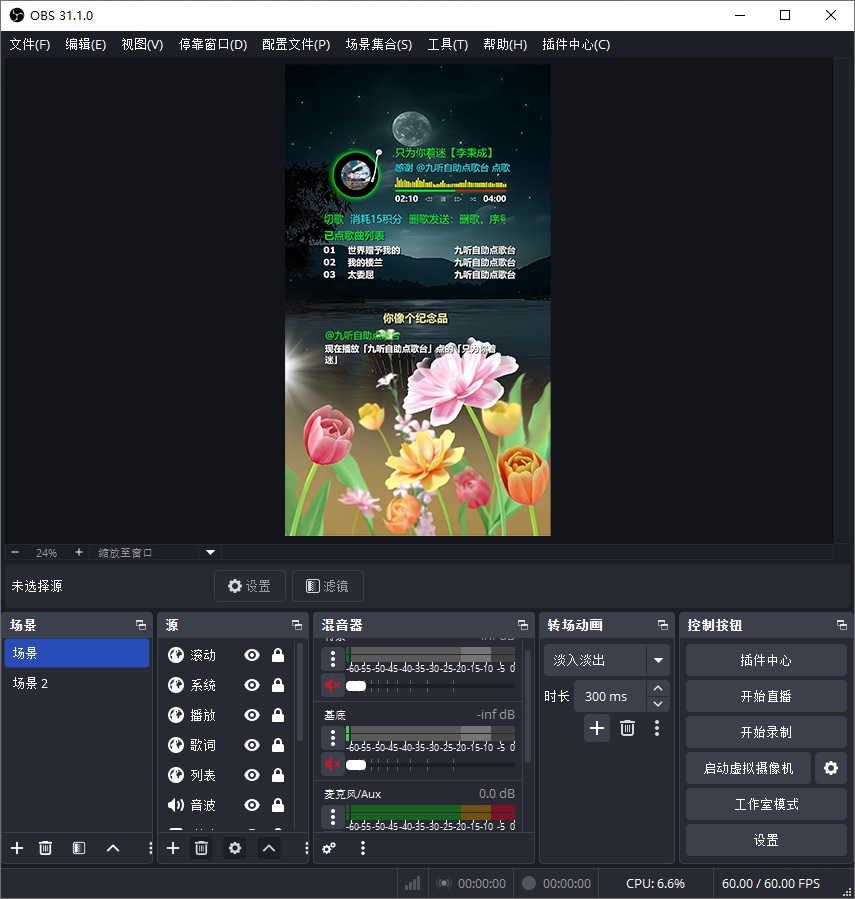Increase transition duration with up arrow
The height and width of the screenshot is (899, 855).
coord(657,689)
